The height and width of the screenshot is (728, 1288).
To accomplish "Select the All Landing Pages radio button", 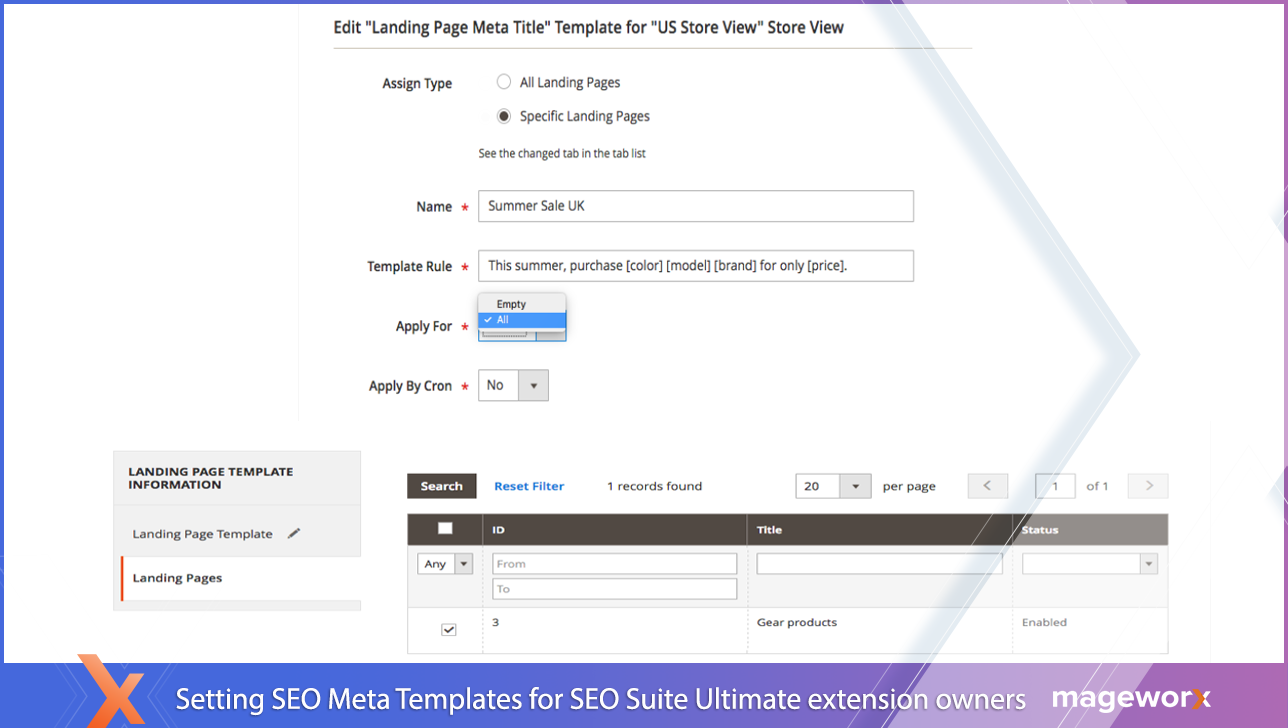I will 504,82.
